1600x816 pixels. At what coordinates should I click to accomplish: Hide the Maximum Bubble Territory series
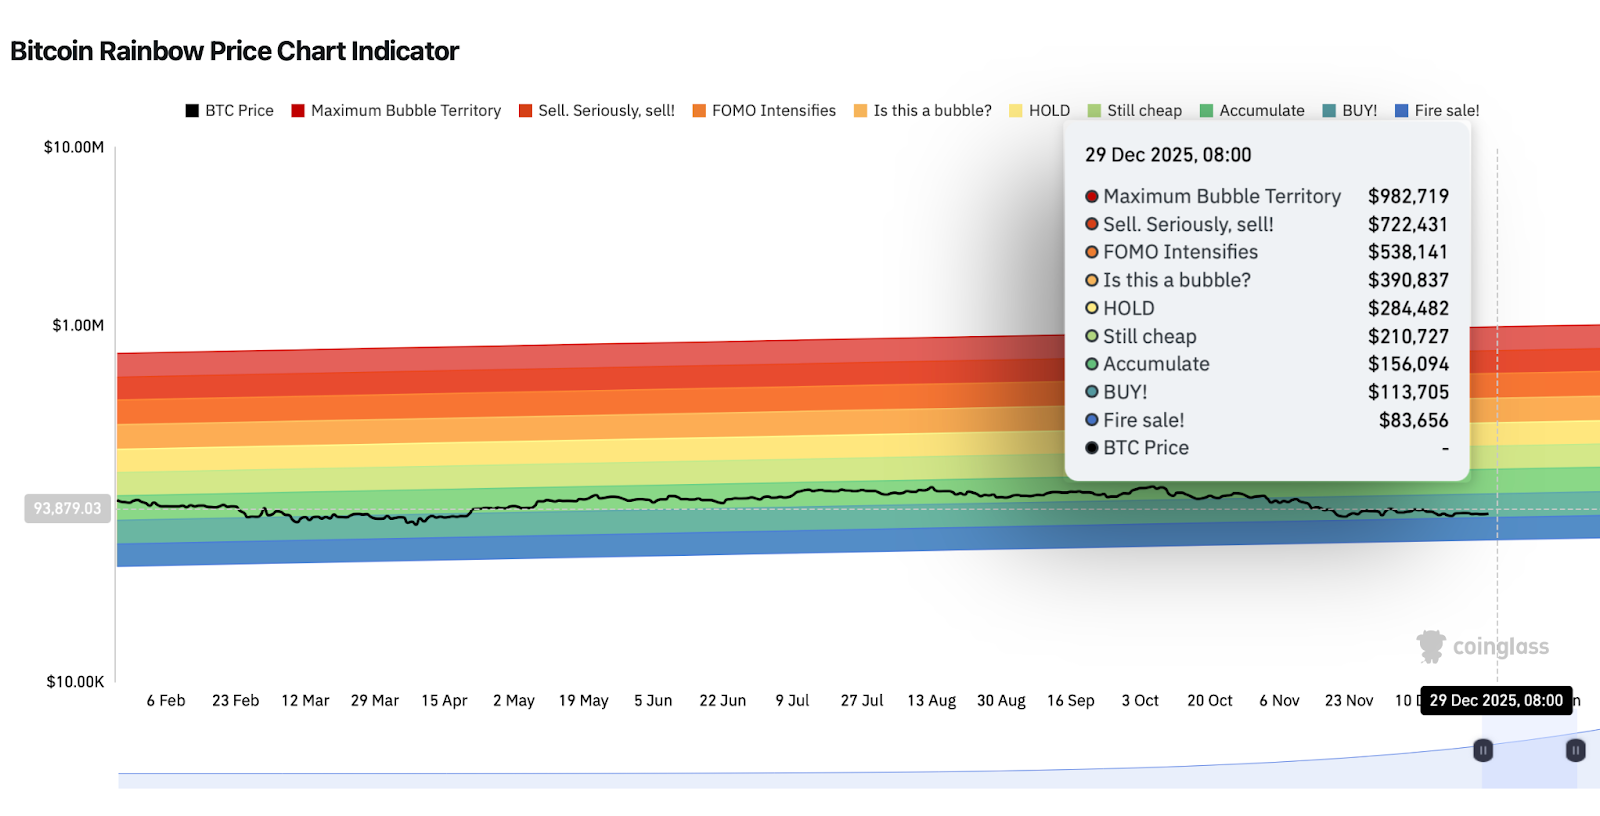click(396, 111)
